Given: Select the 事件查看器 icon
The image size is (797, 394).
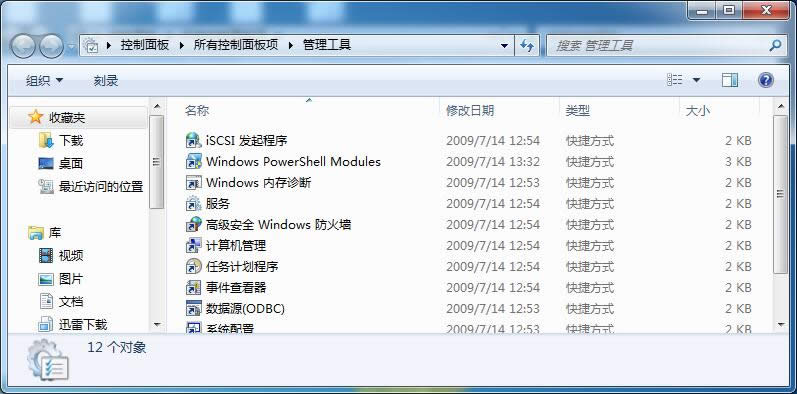Looking at the screenshot, I should tap(194, 287).
